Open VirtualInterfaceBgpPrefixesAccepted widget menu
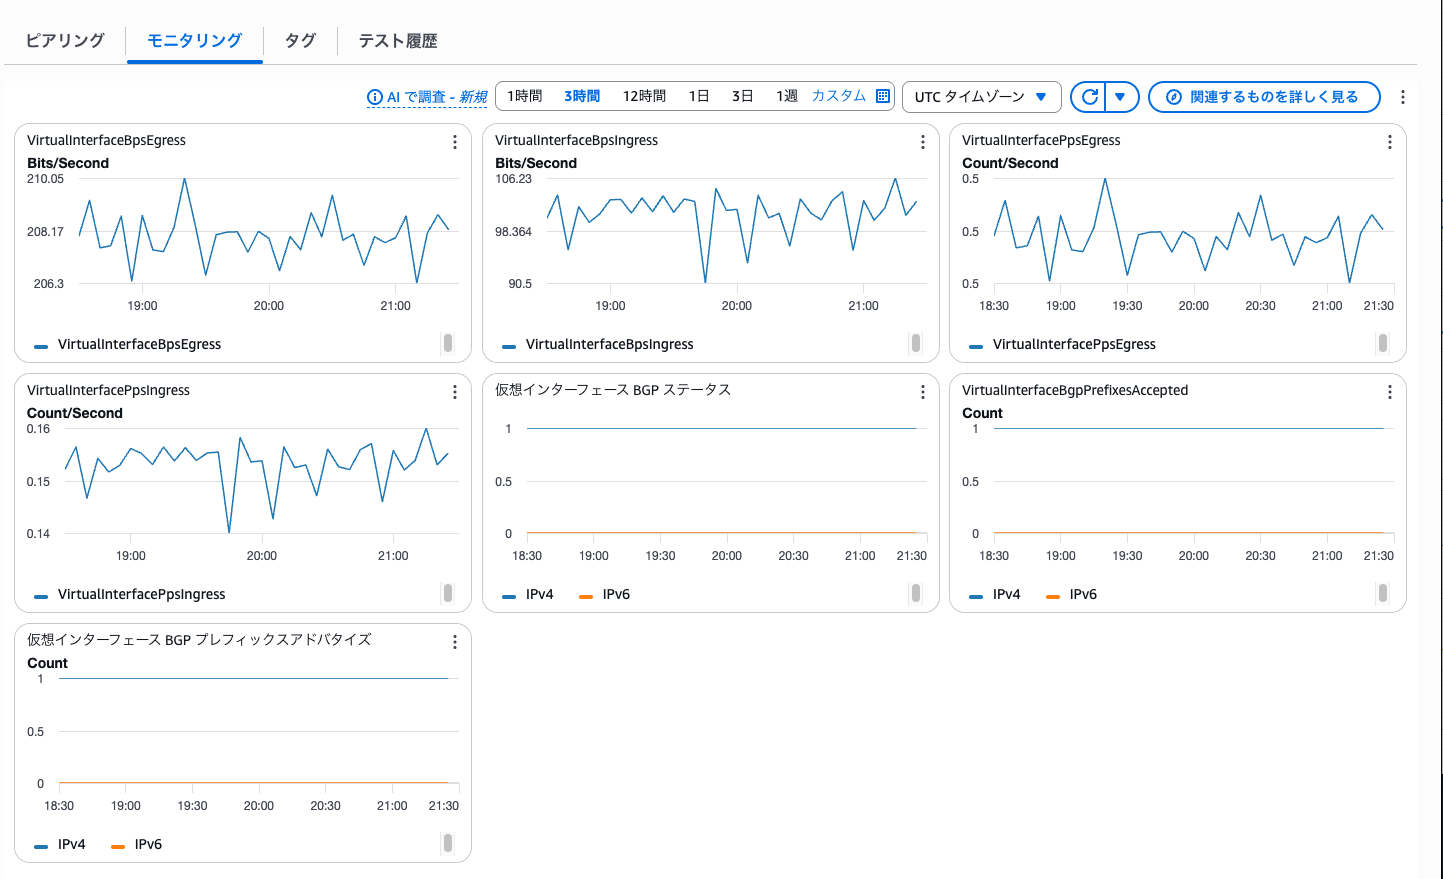Screen dimensions: 1443x879 pos(1389,392)
